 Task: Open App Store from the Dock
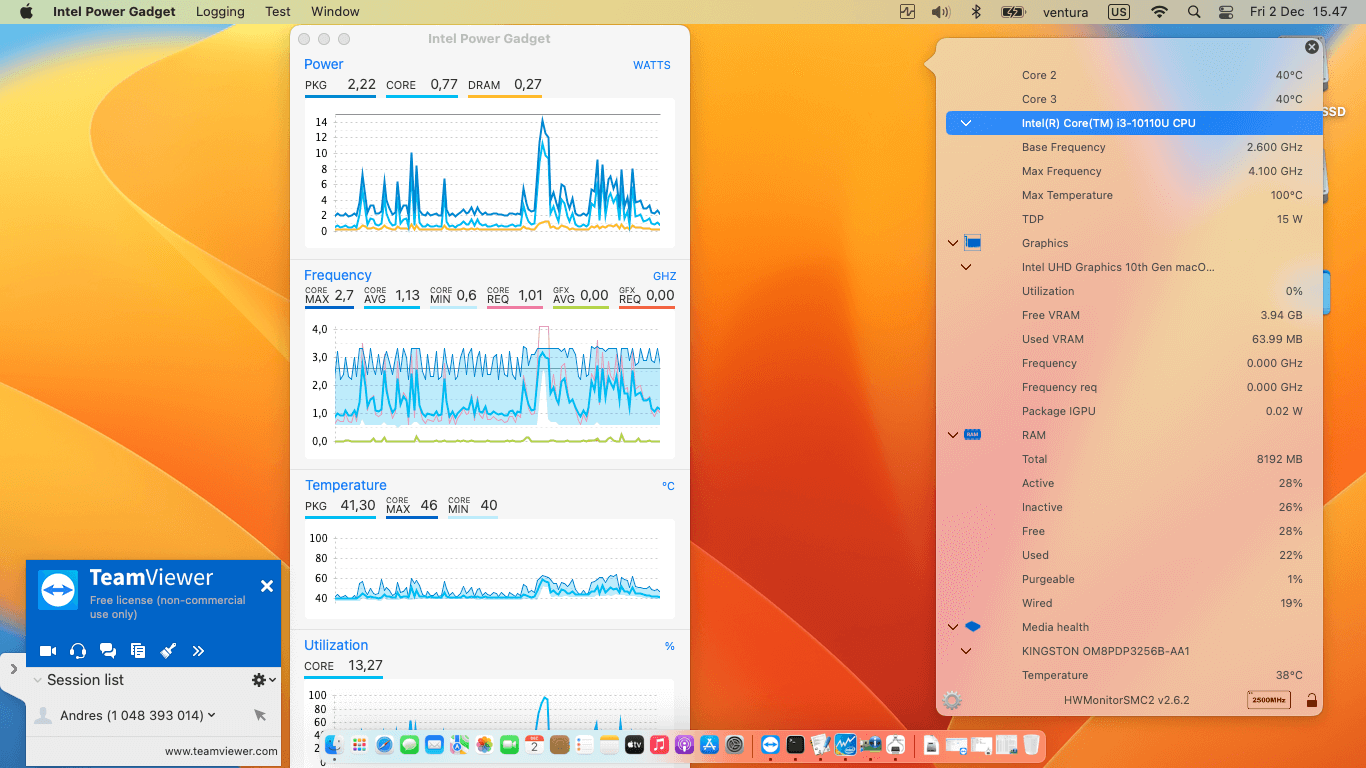click(710, 745)
